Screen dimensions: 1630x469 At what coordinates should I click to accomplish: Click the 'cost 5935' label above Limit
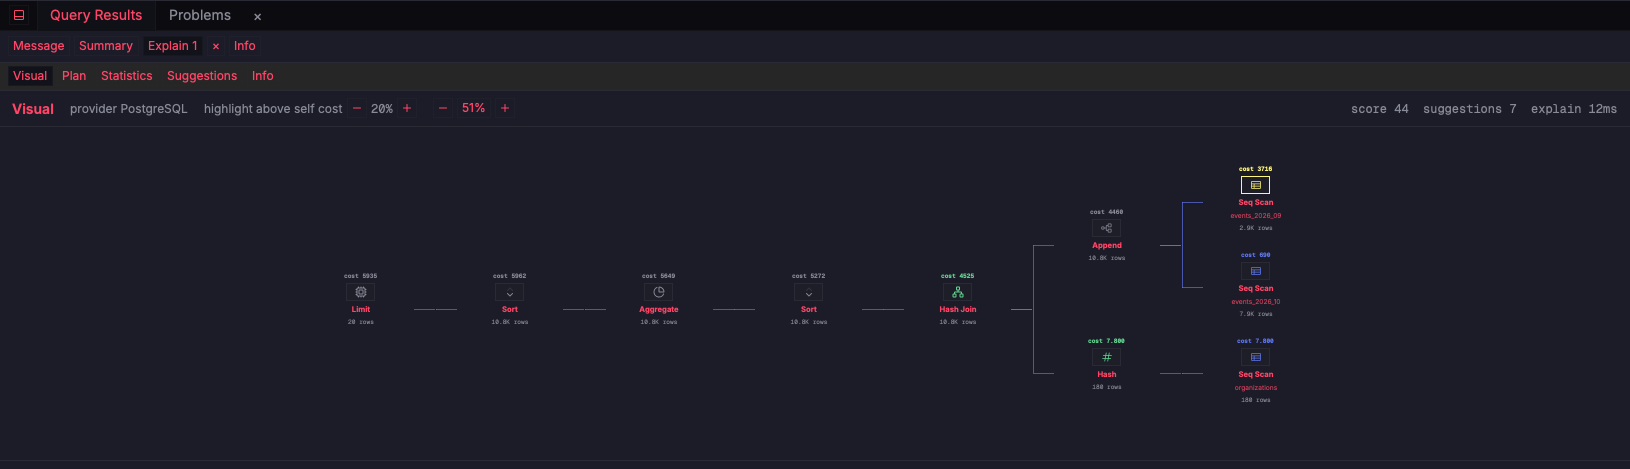361,276
